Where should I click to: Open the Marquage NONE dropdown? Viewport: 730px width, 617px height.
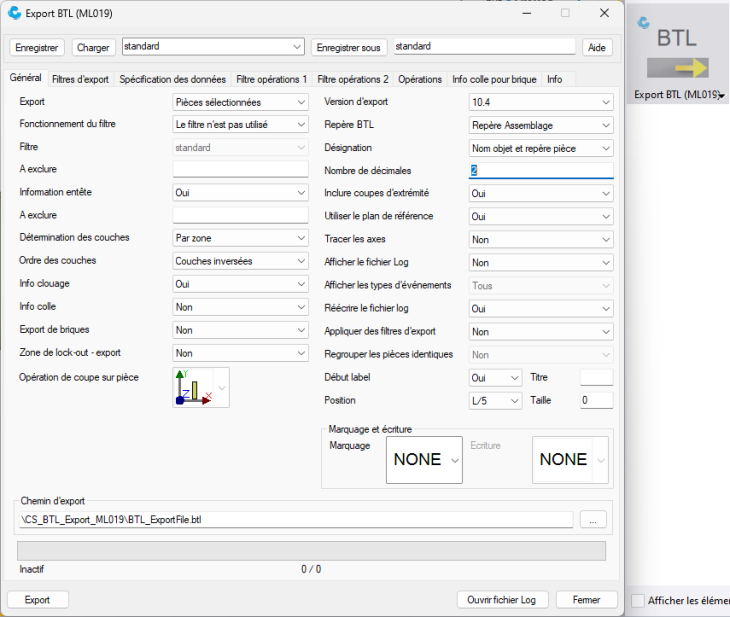[x=424, y=460]
